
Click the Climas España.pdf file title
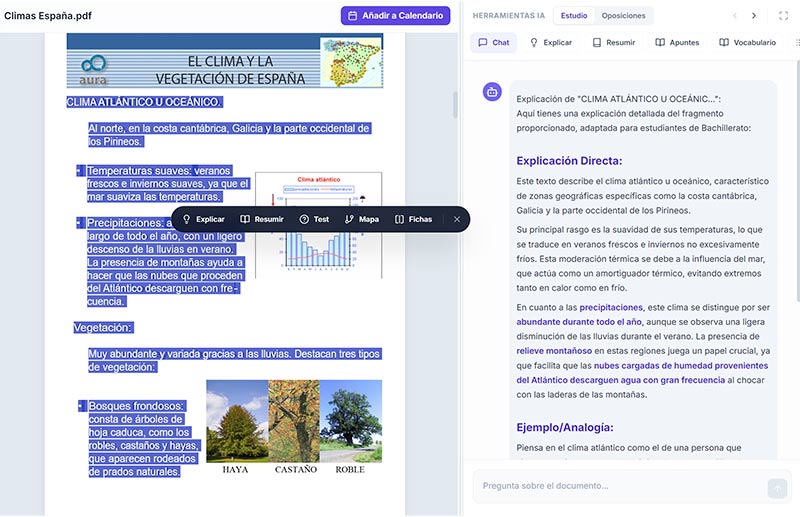tap(48, 16)
